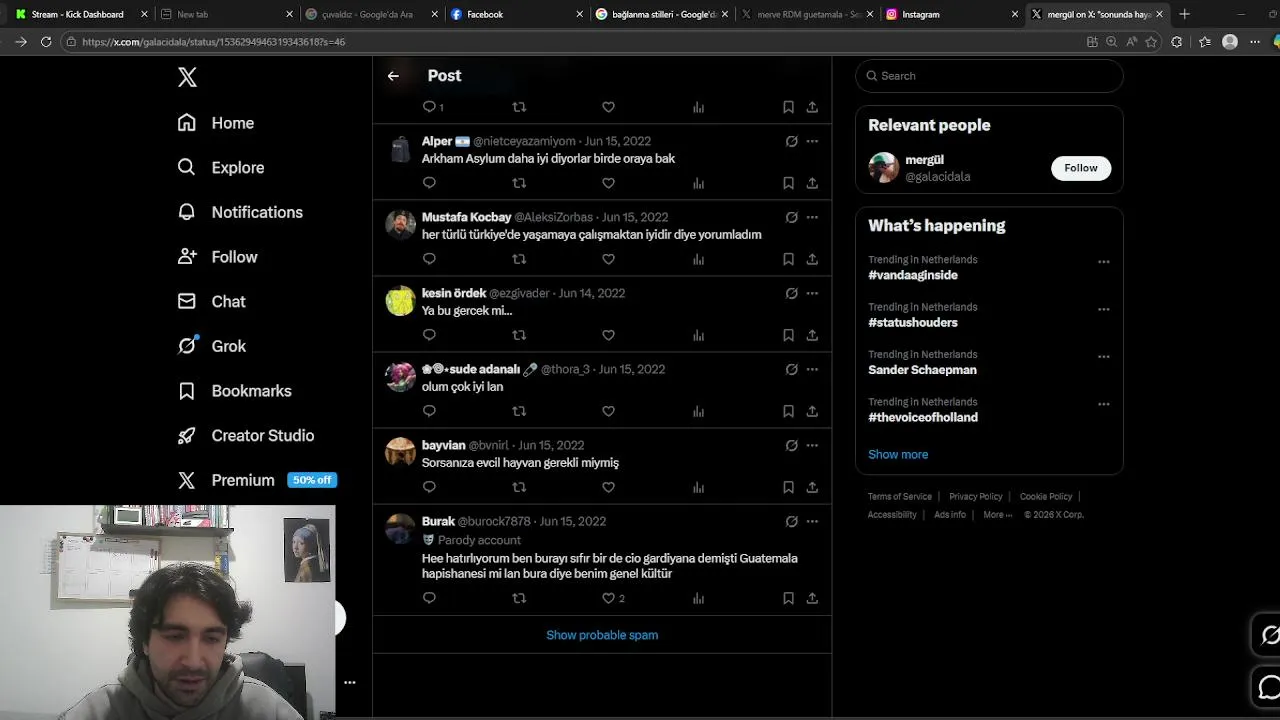The height and width of the screenshot is (720, 1280).
Task: Share sude adanalı's reply
Action: tap(812, 411)
